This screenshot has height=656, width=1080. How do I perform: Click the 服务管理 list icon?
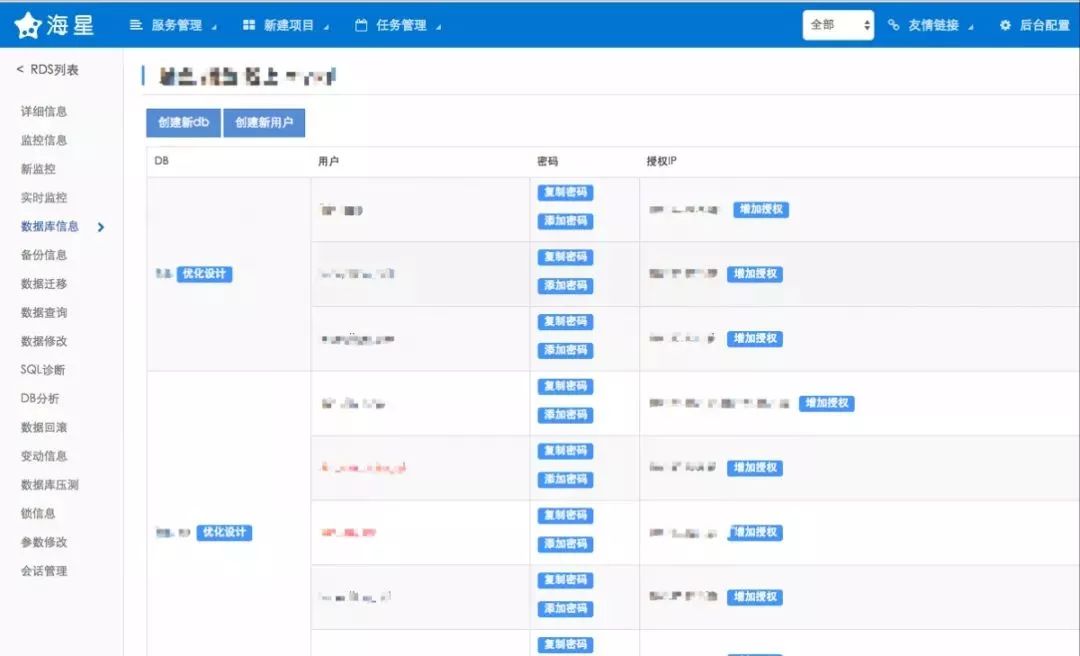point(136,25)
